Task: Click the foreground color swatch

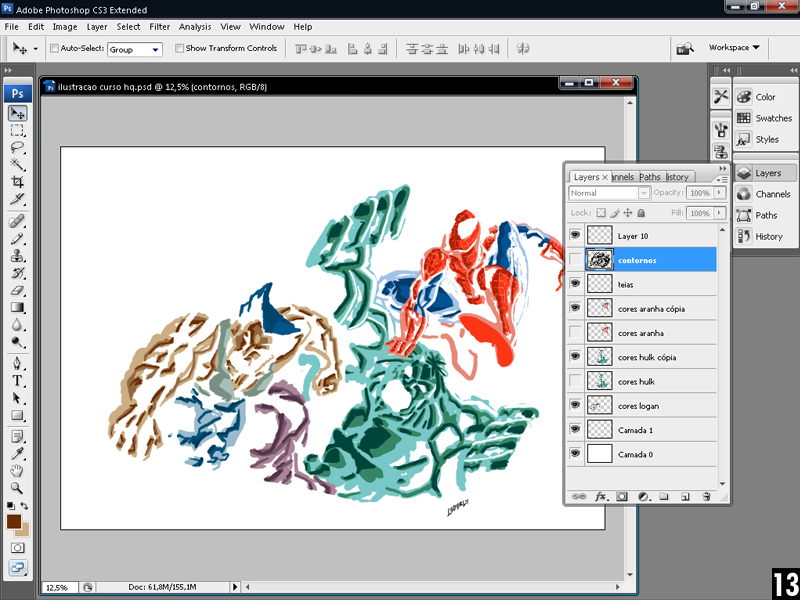Action: [14, 522]
